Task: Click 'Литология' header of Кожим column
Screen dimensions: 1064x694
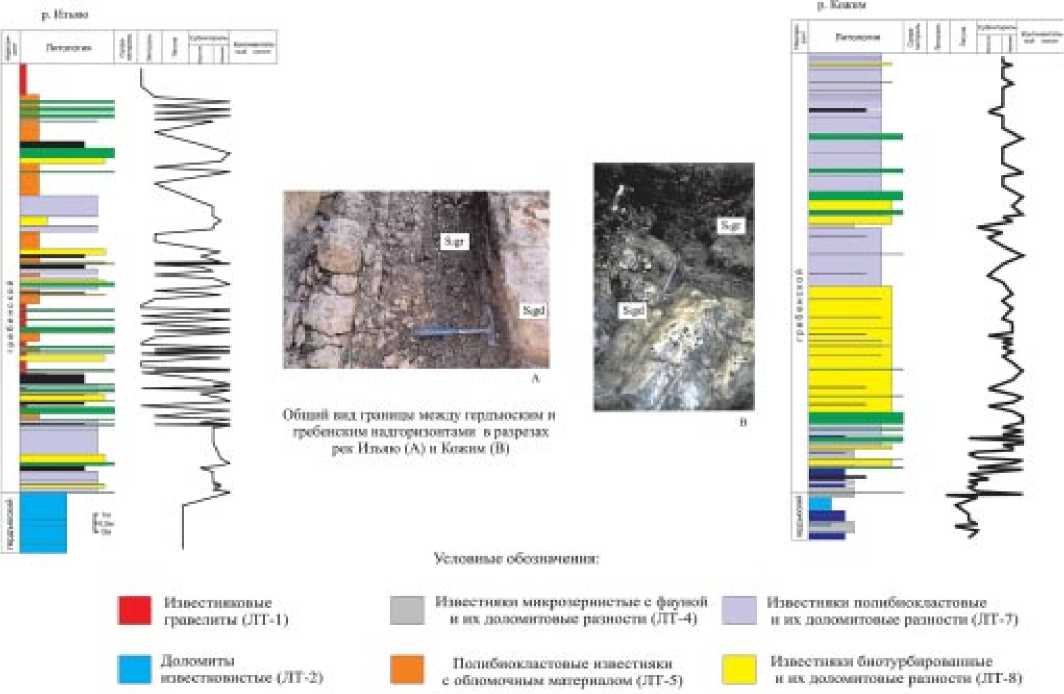Action: [858, 37]
